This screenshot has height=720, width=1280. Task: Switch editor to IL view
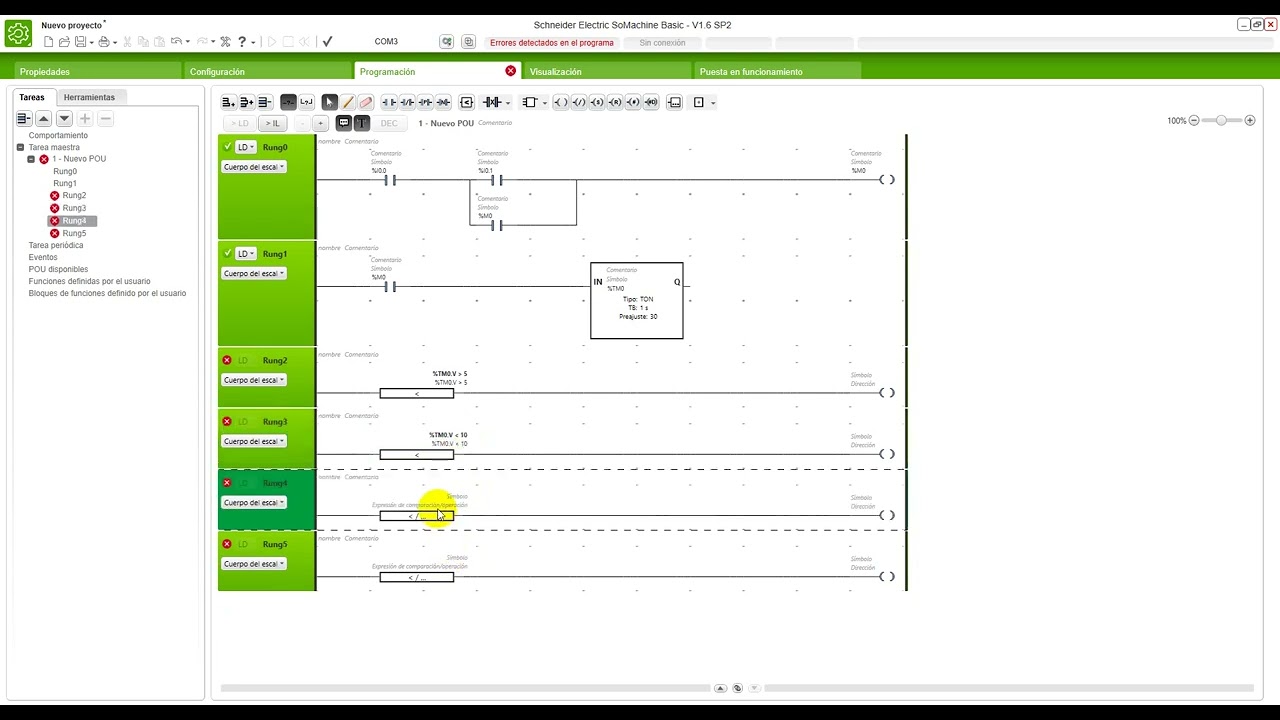(x=272, y=123)
